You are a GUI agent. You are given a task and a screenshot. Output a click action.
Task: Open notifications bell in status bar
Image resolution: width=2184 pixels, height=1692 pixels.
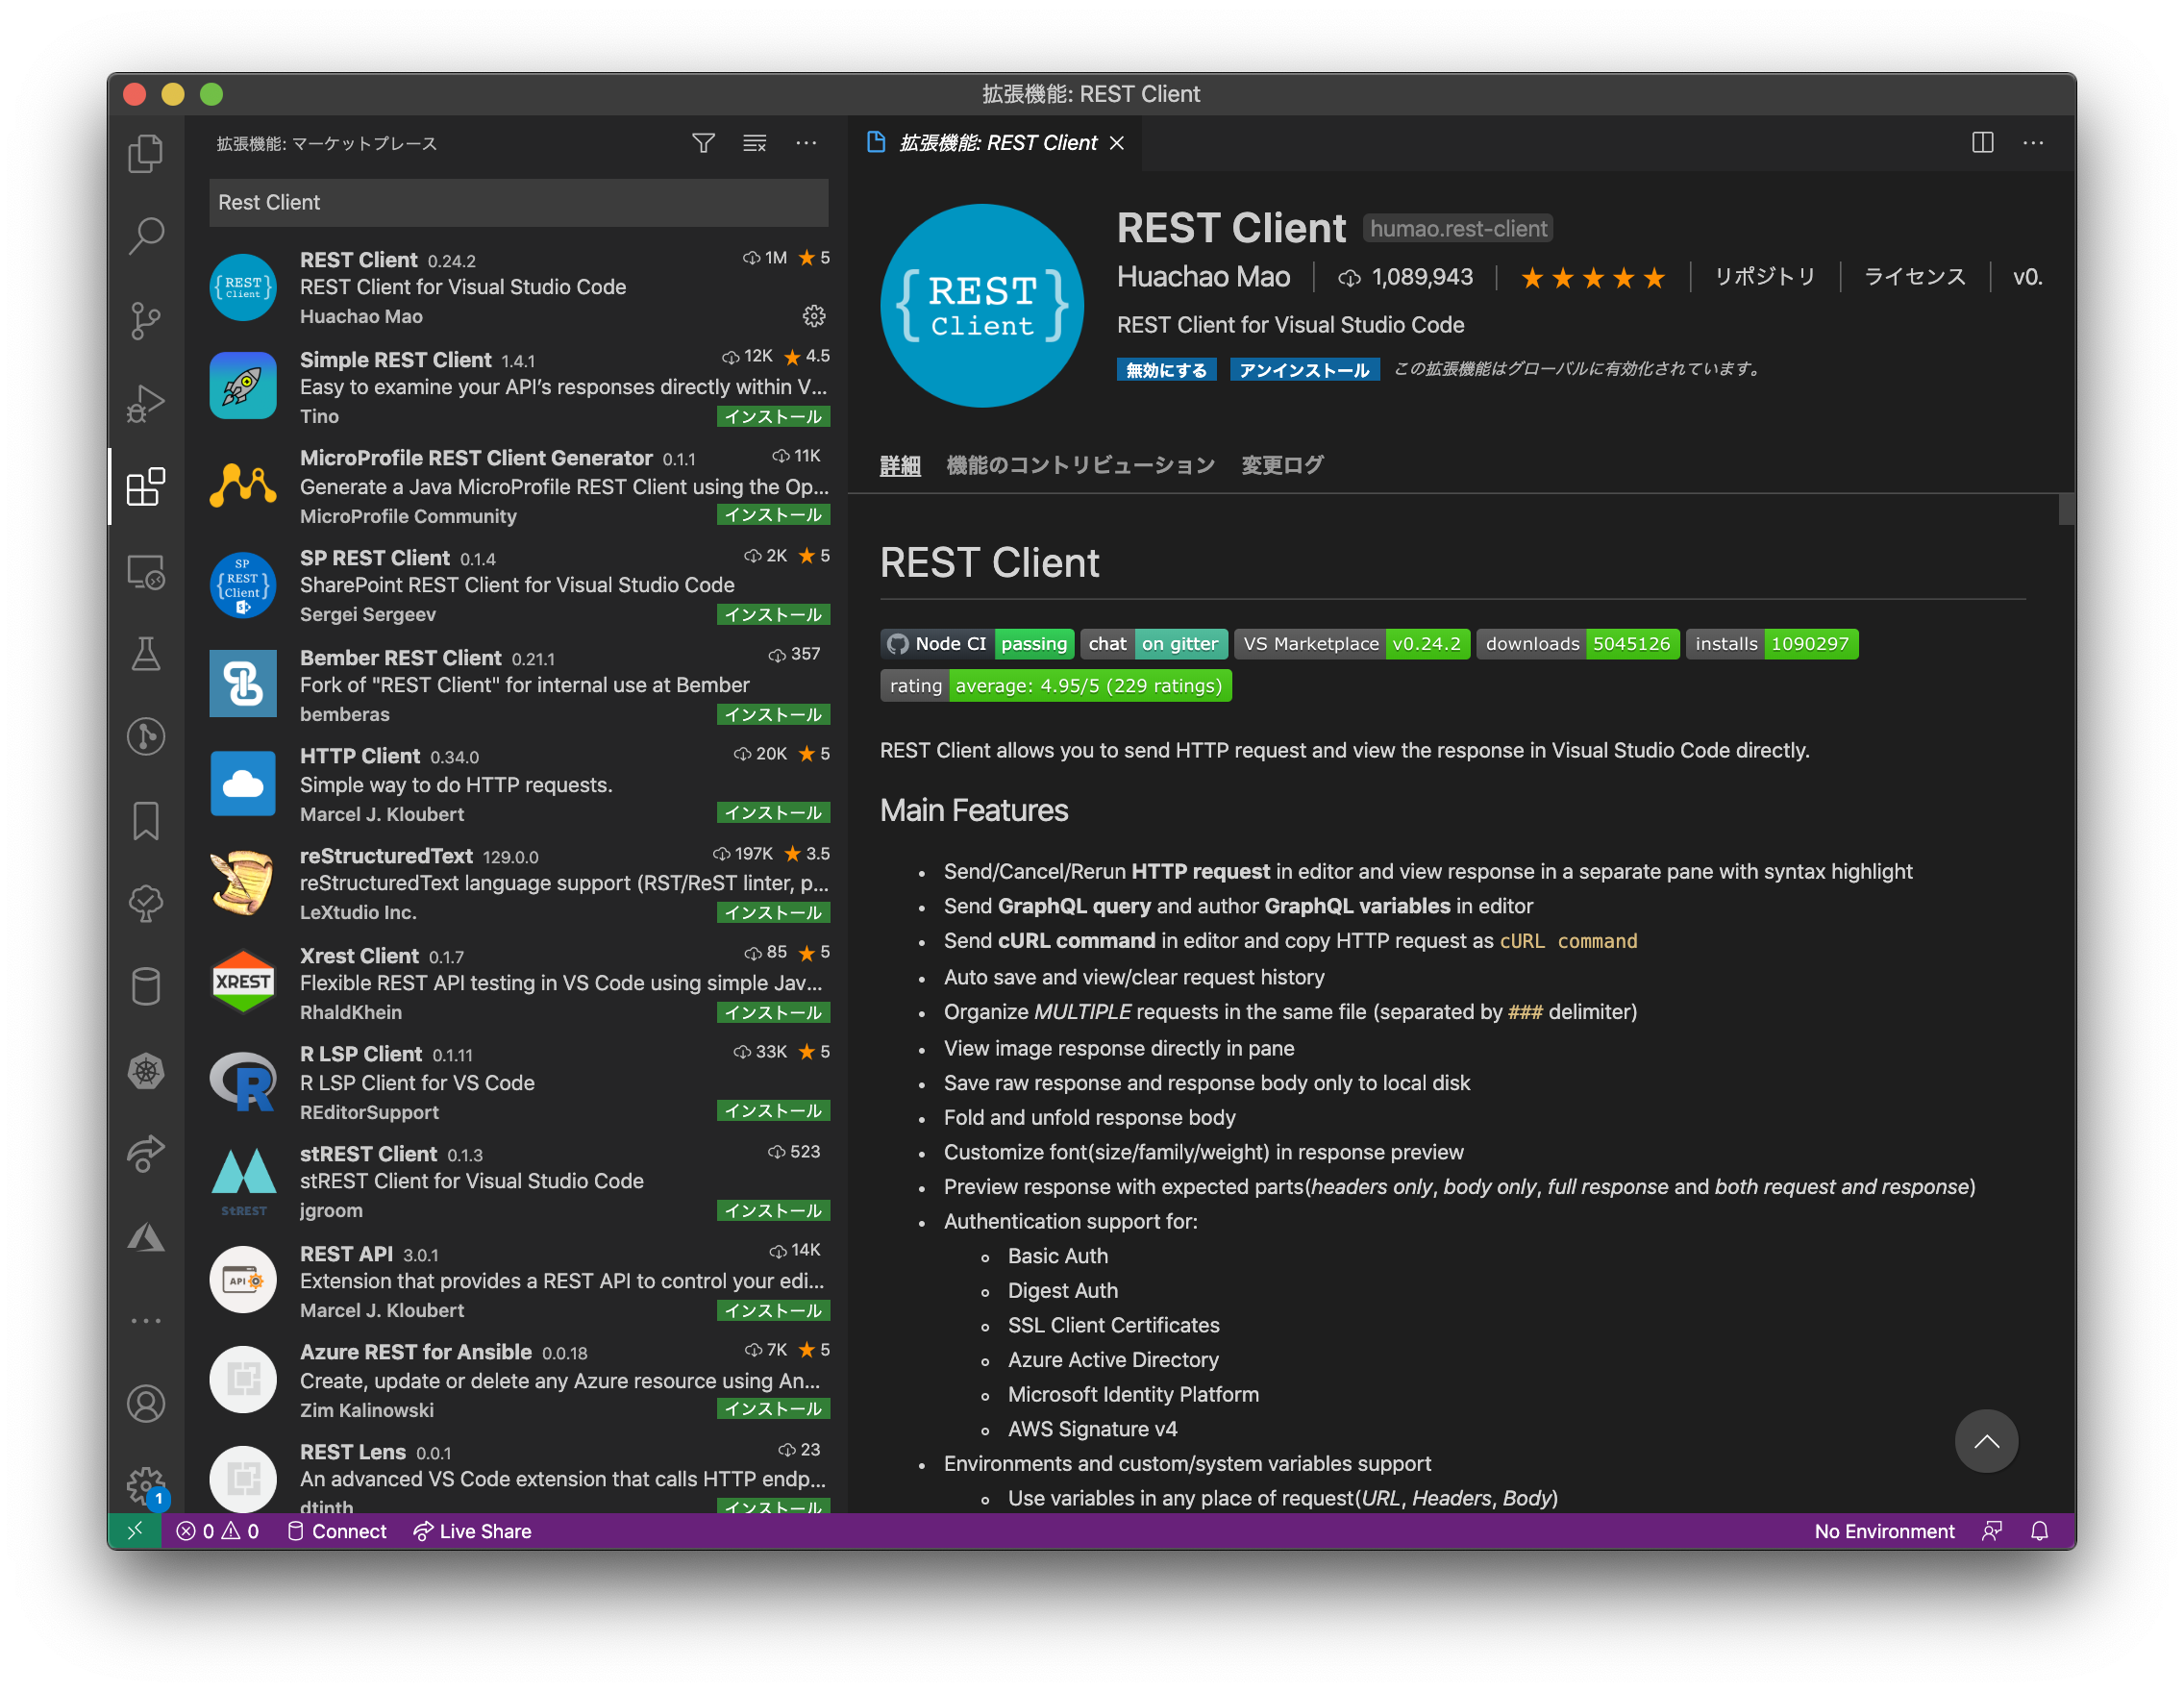(x=2039, y=1531)
